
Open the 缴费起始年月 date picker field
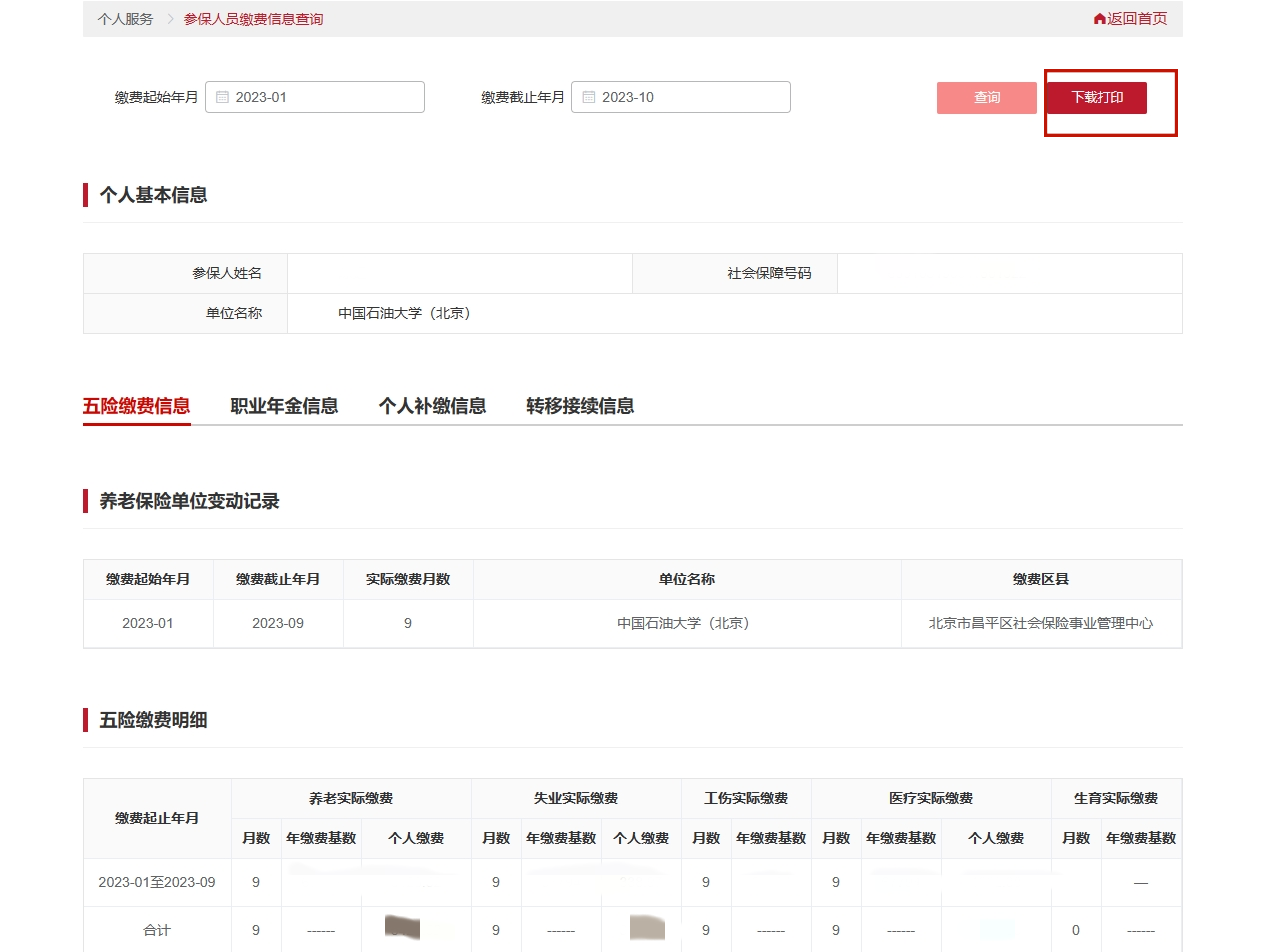[x=315, y=97]
